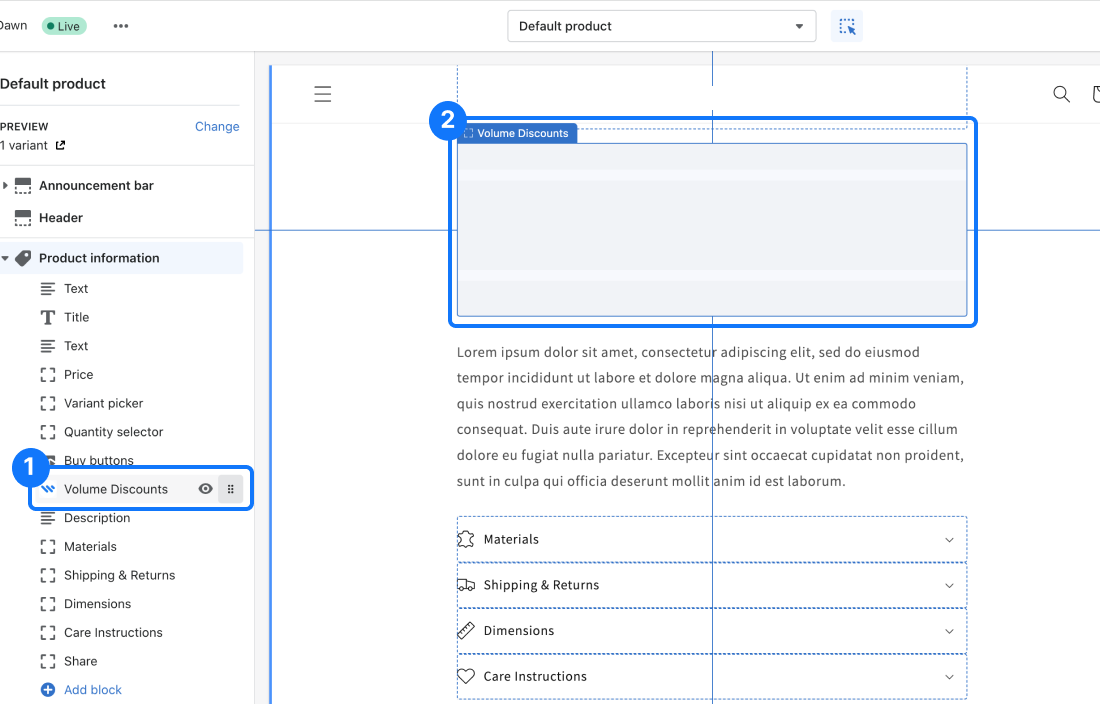Click the Add block link
1100x704 pixels.
tap(93, 690)
